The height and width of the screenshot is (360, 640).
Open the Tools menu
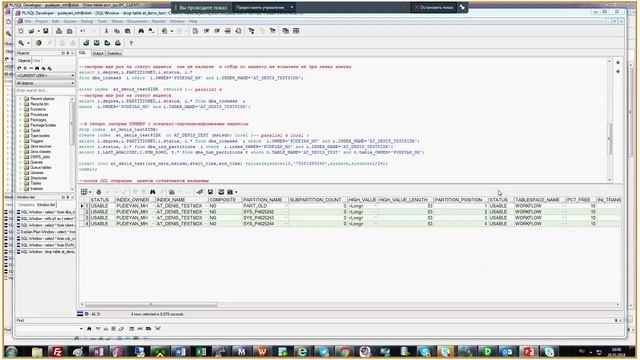[102, 21]
